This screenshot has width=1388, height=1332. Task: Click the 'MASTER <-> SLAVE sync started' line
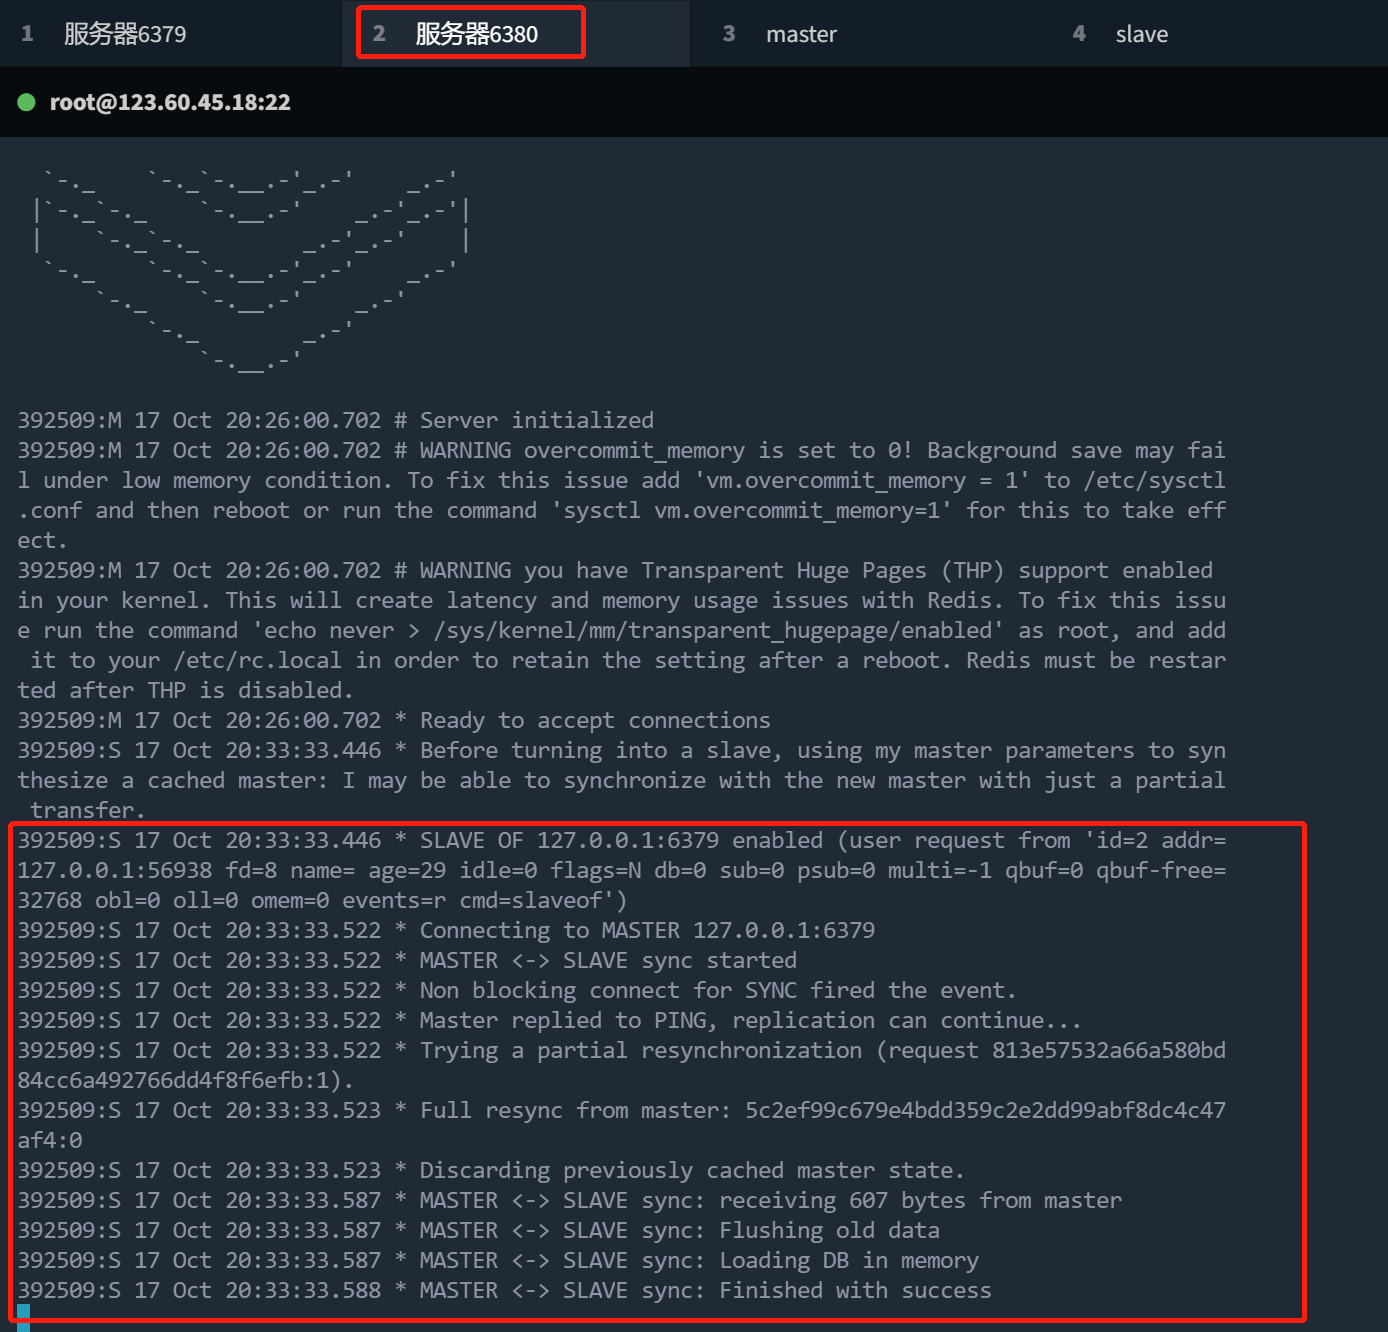coord(607,960)
